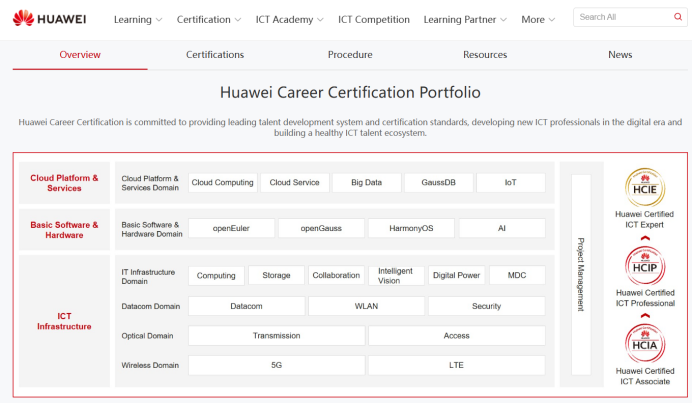692x403 pixels.
Task: Switch to the Resources tab
Action: 485,55
